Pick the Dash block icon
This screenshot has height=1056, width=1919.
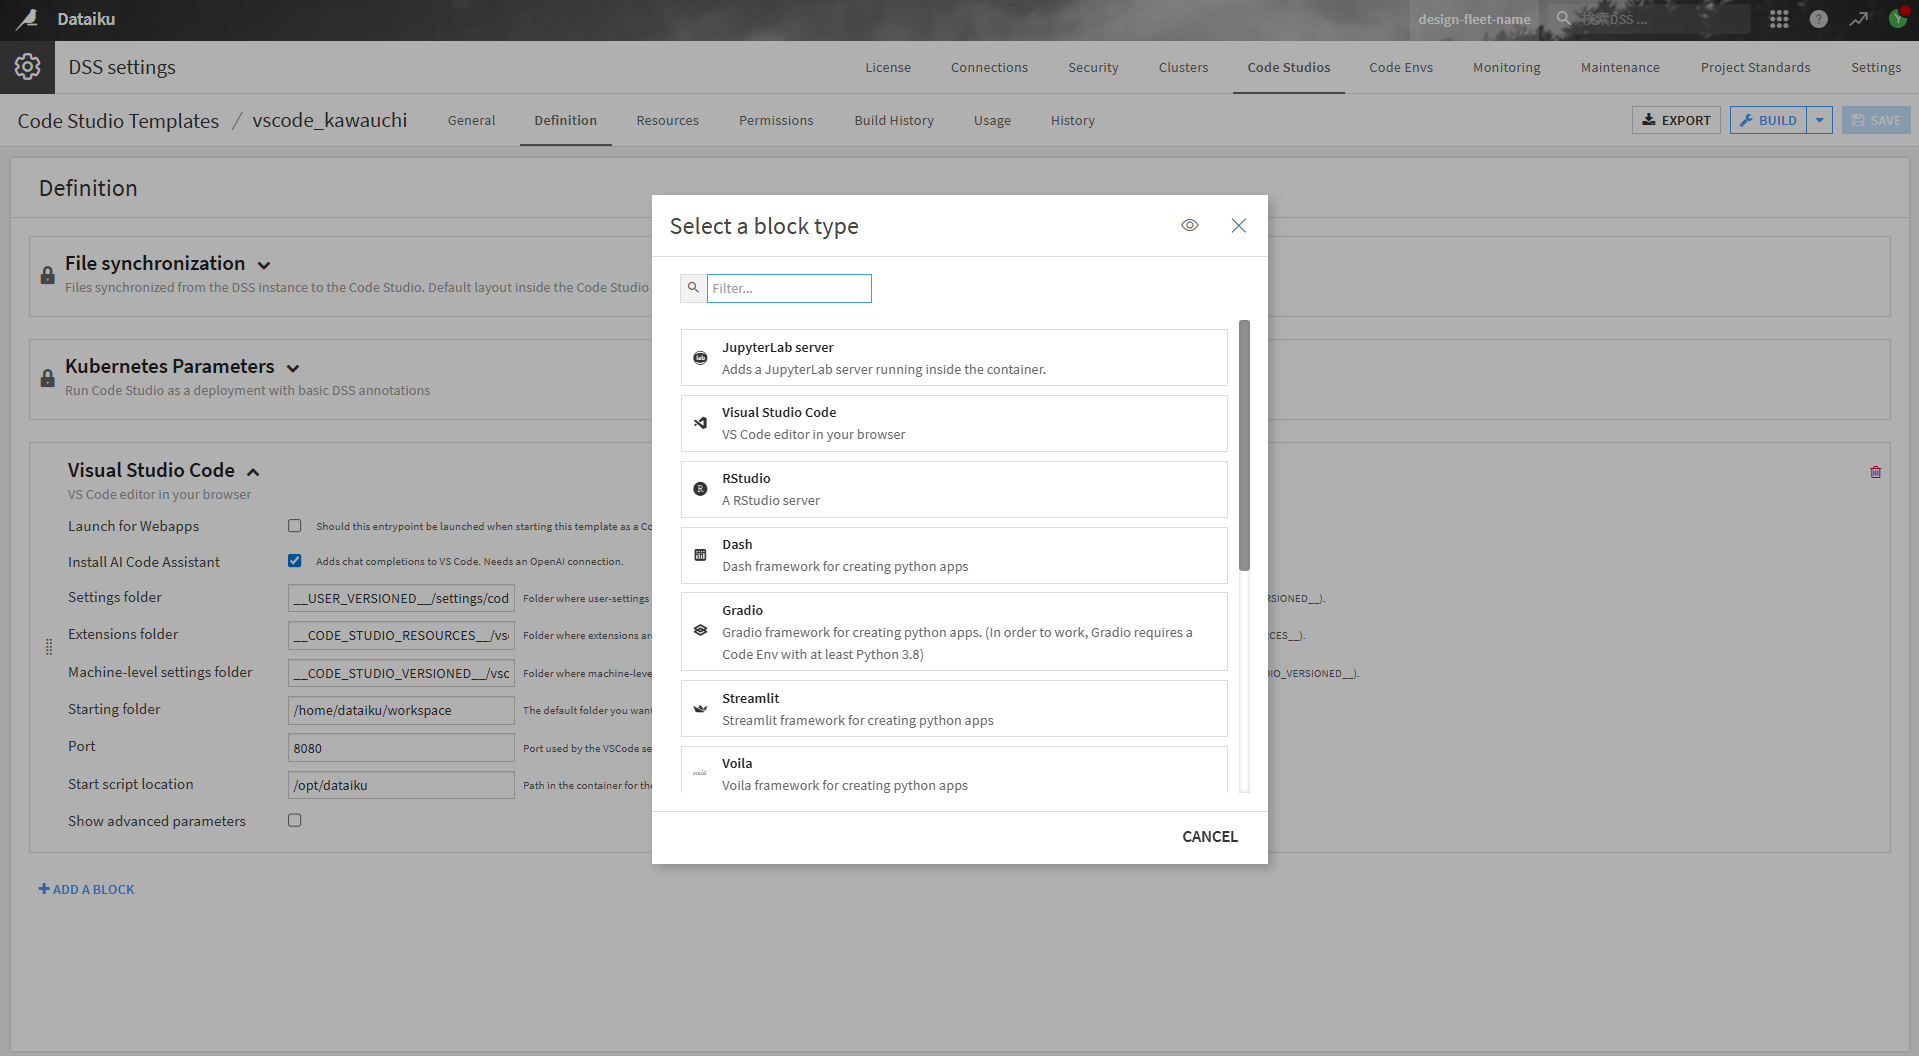click(x=700, y=555)
